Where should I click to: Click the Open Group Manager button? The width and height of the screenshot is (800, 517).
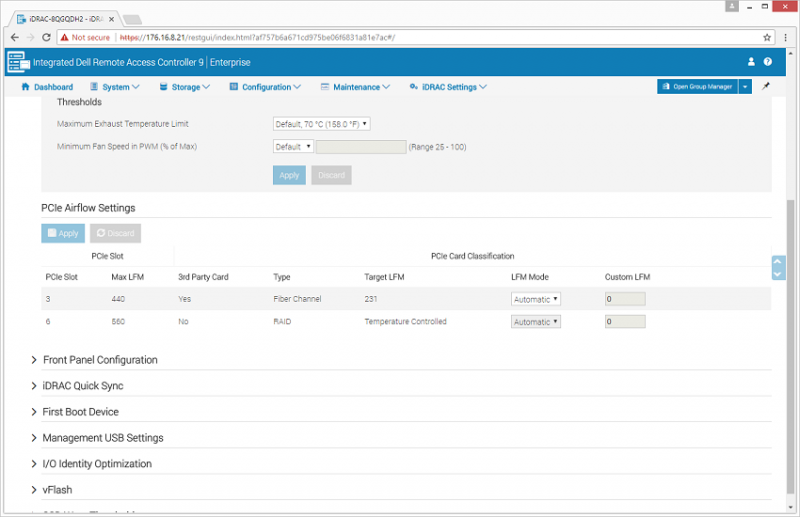(x=697, y=87)
